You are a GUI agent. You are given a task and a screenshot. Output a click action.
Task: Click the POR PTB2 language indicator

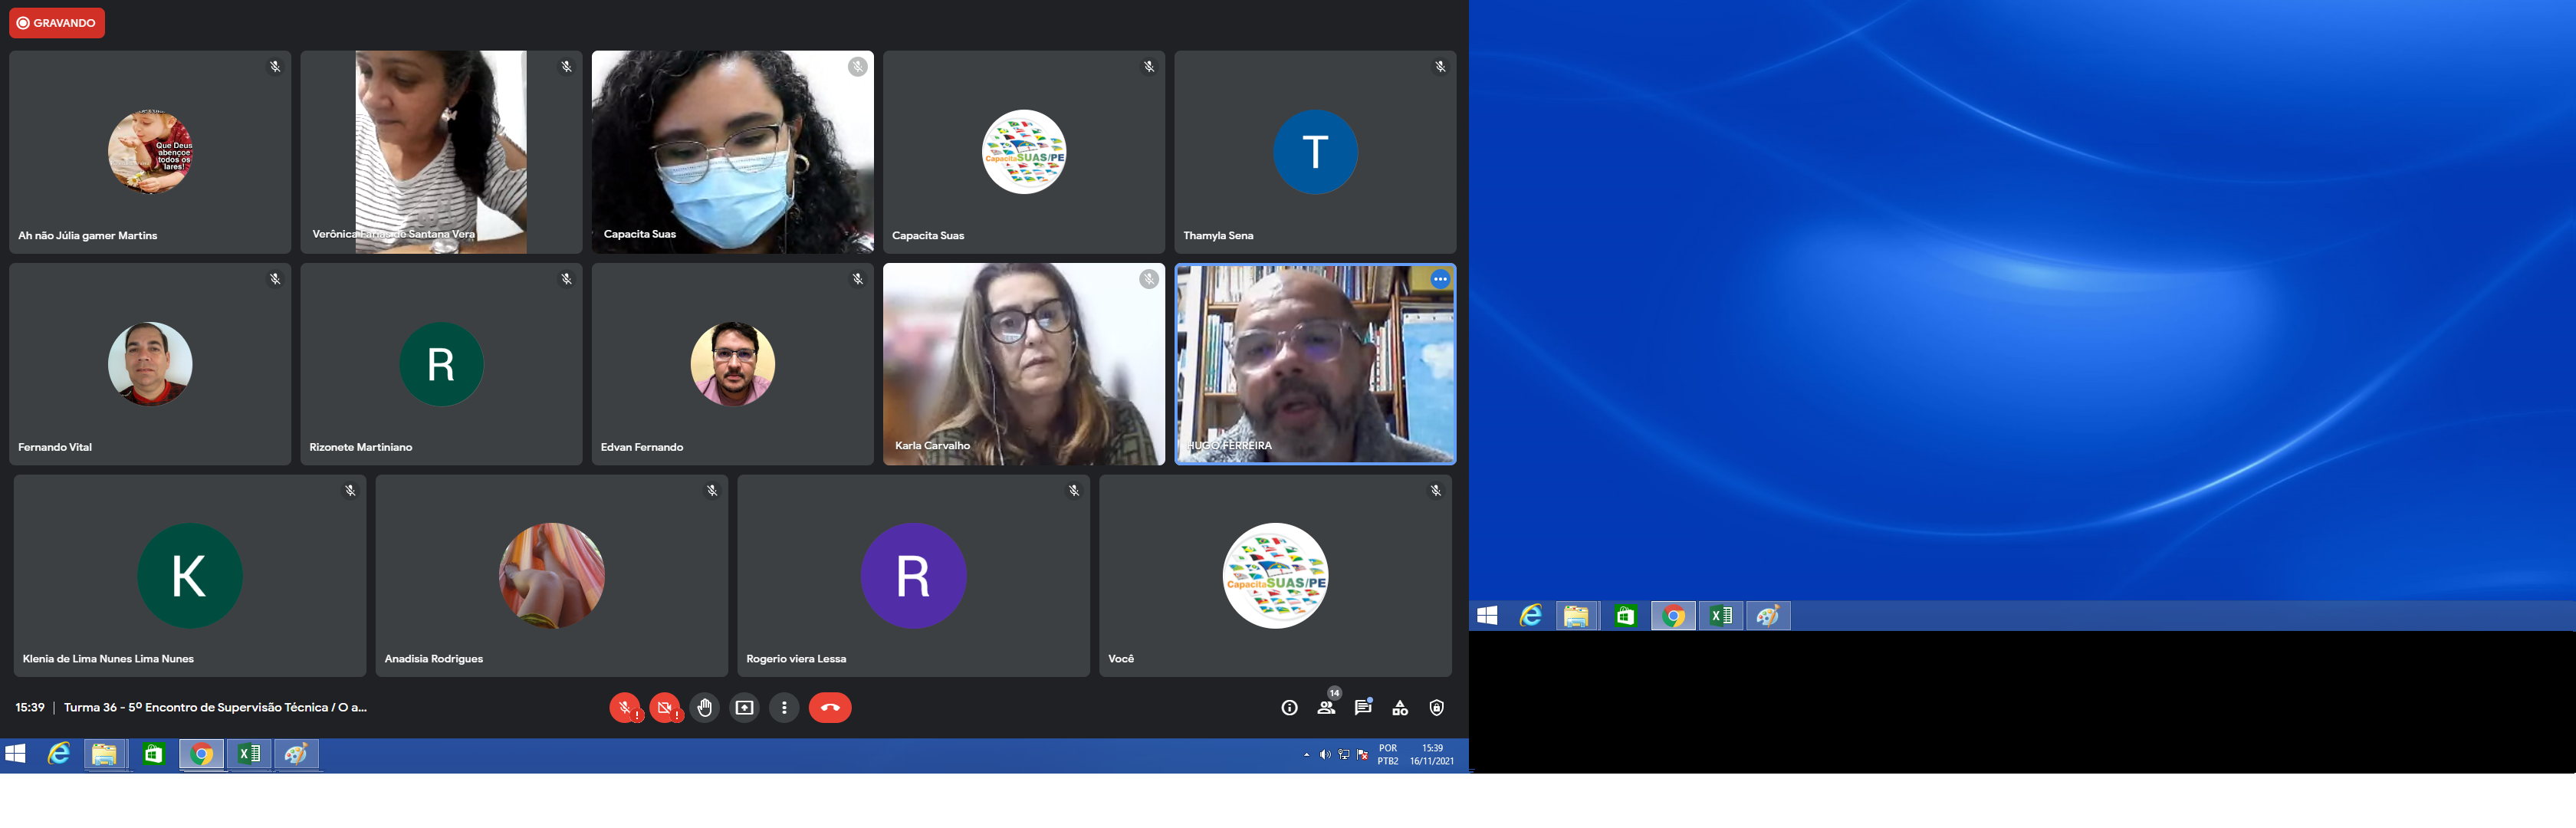[1388, 755]
